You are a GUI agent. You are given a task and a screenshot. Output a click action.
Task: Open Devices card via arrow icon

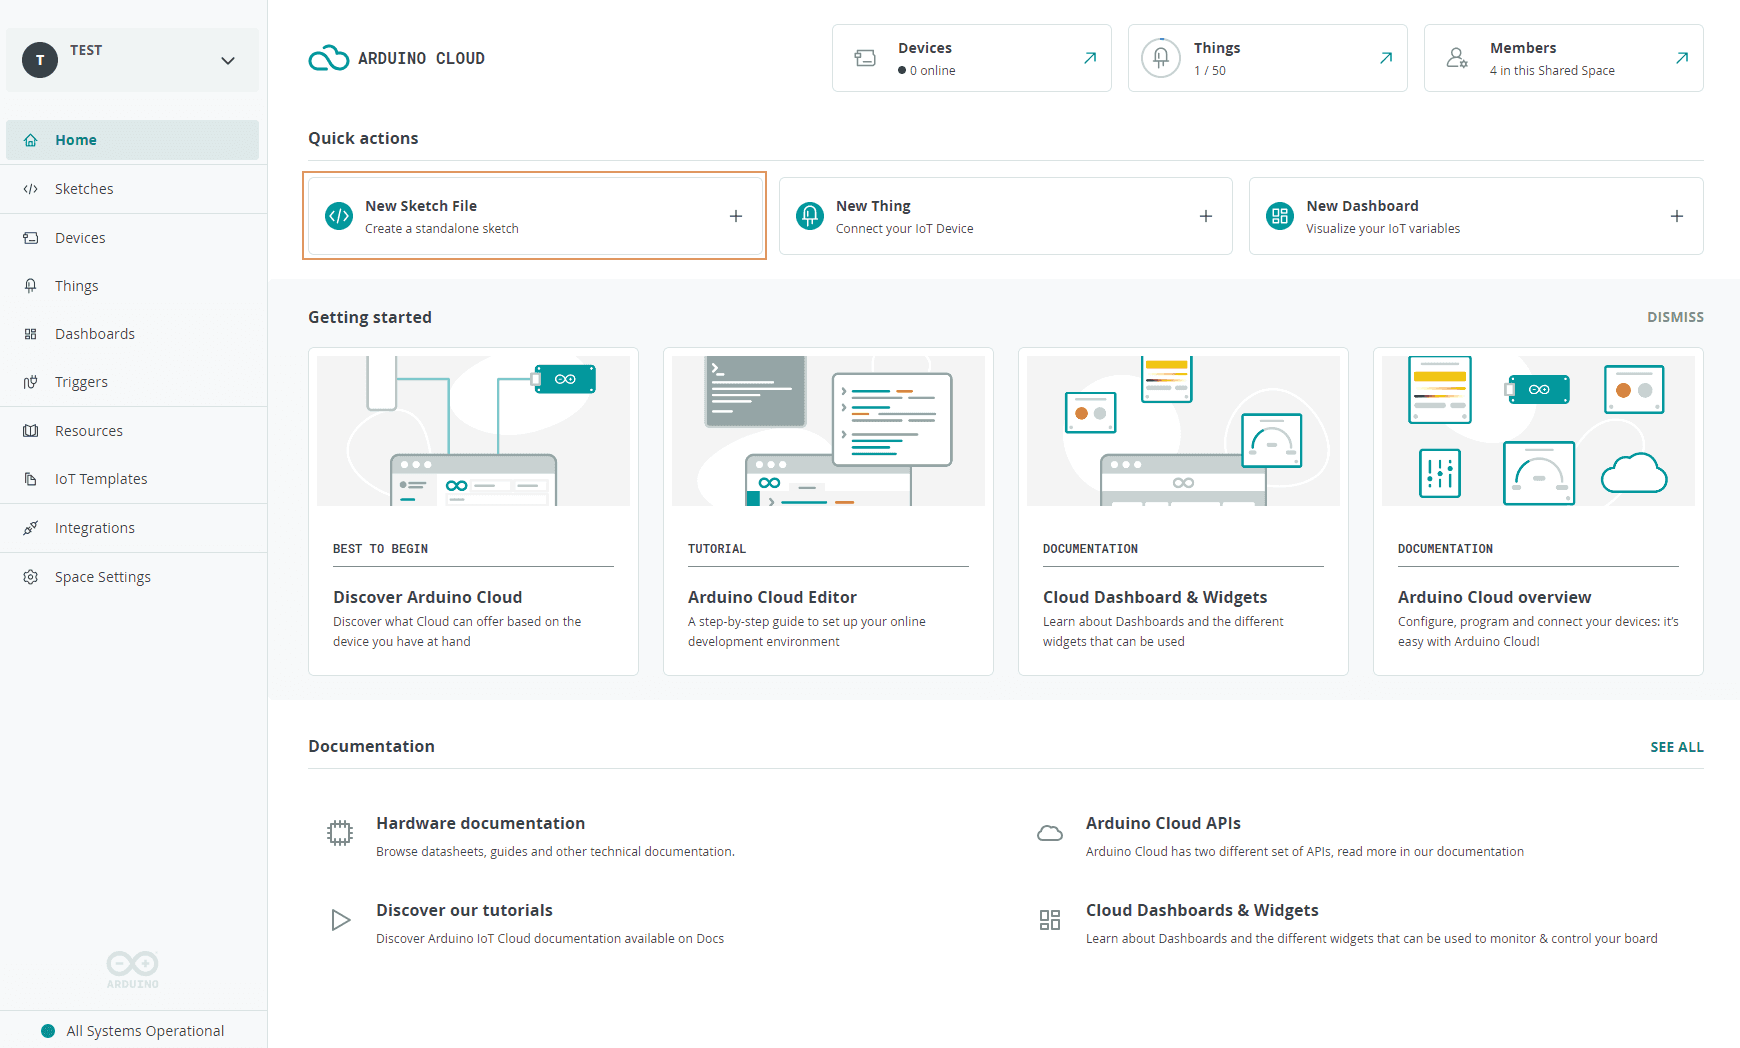pyautogui.click(x=1089, y=58)
